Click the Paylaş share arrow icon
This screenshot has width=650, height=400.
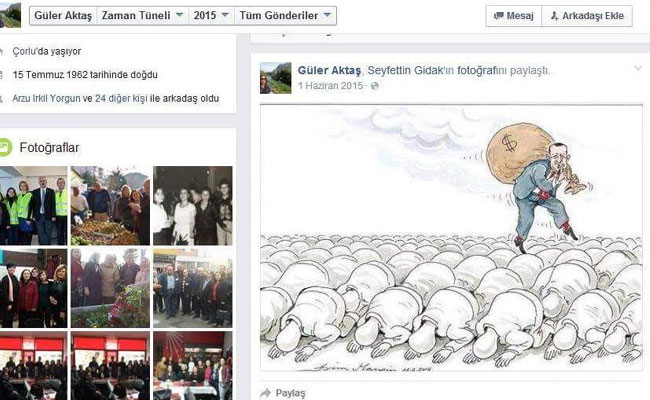[265, 393]
